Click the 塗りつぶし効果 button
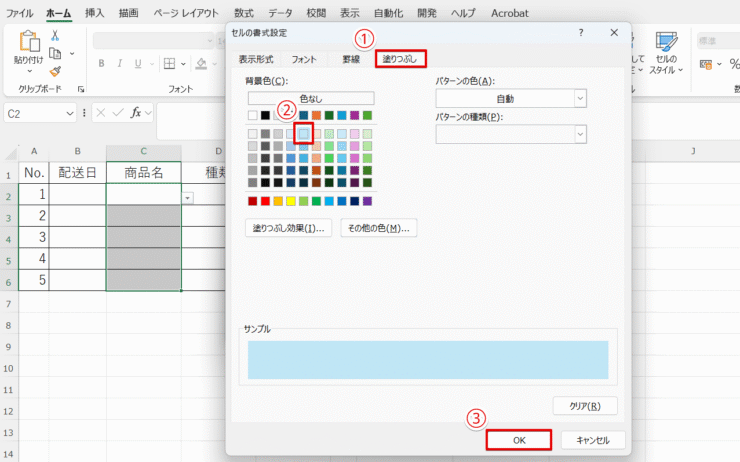Image resolution: width=740 pixels, height=462 pixels. 287,228
